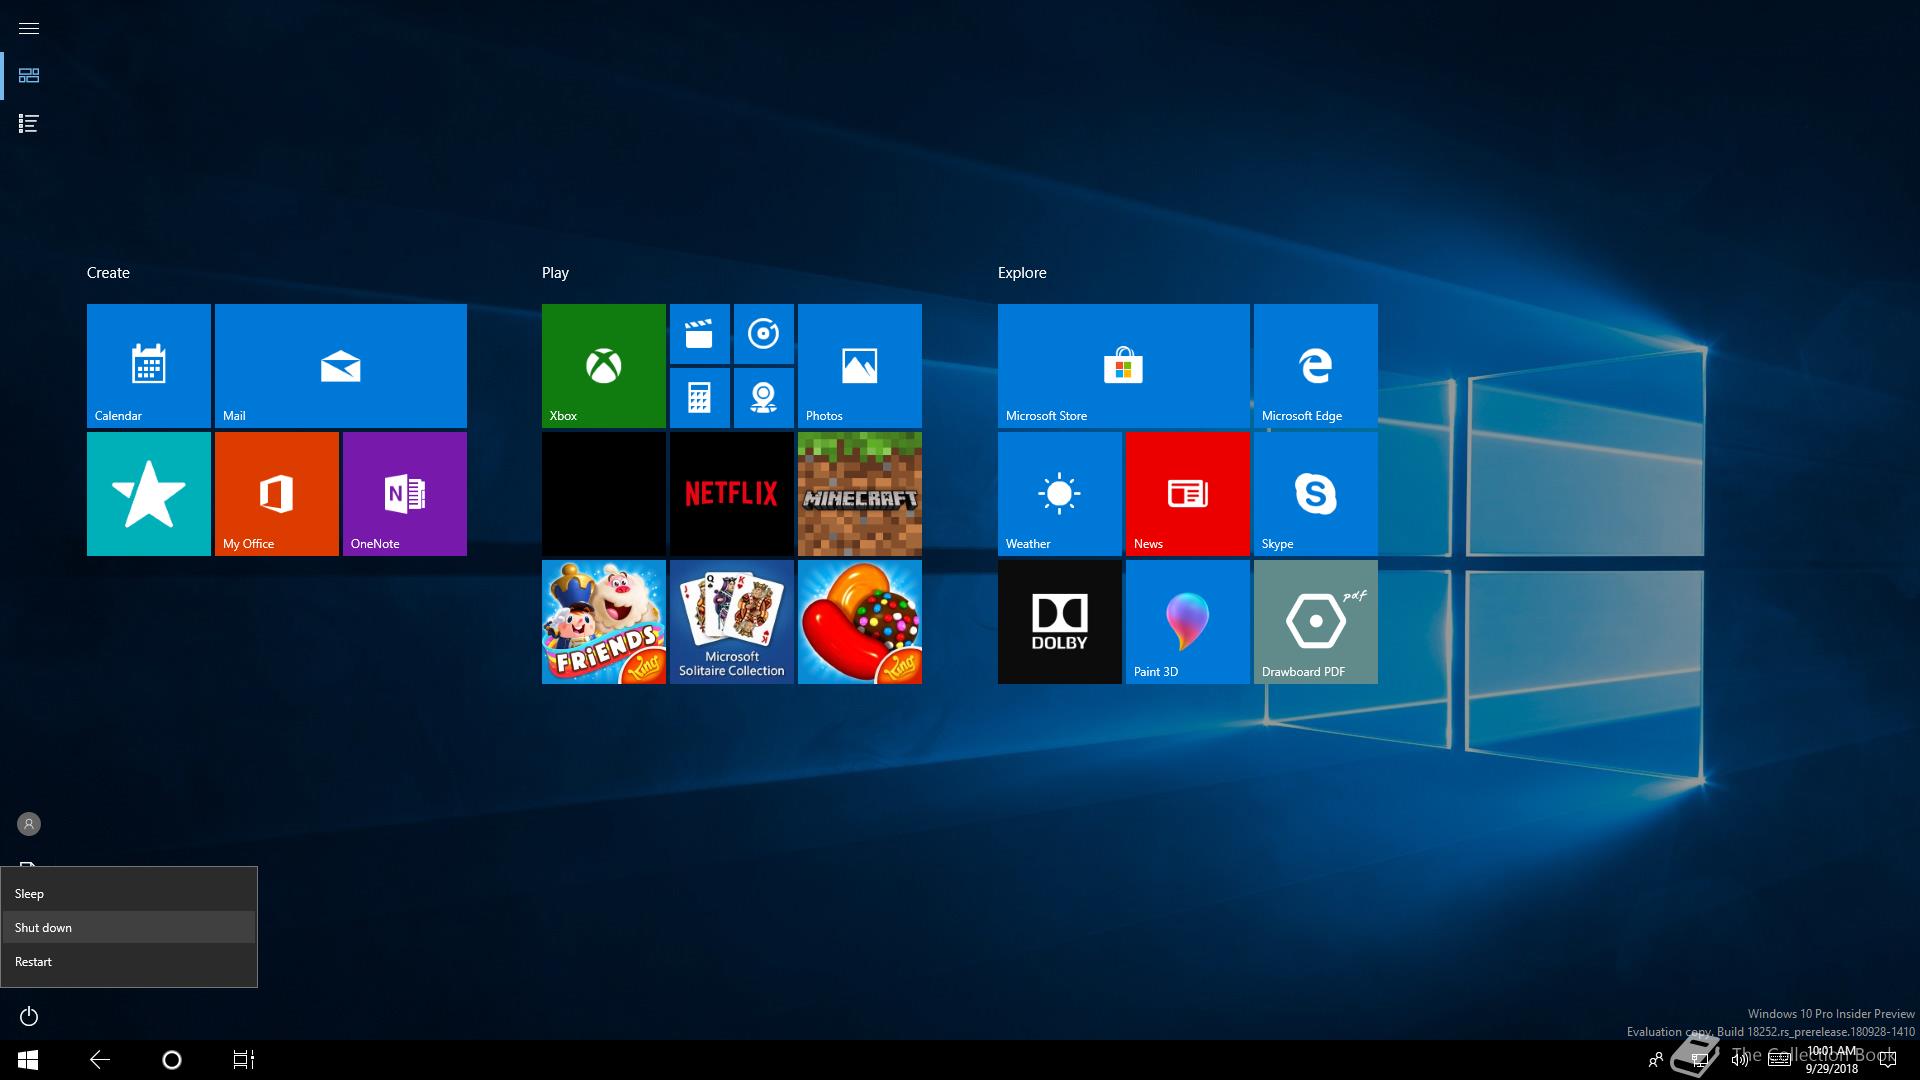Open Task View on the taskbar
This screenshot has width=1920, height=1080.
click(243, 1060)
